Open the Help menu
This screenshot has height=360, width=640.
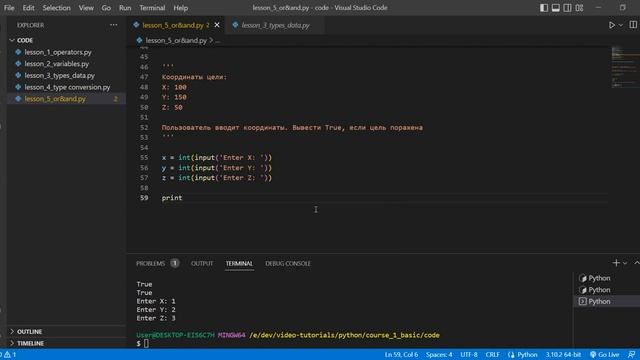180,8
